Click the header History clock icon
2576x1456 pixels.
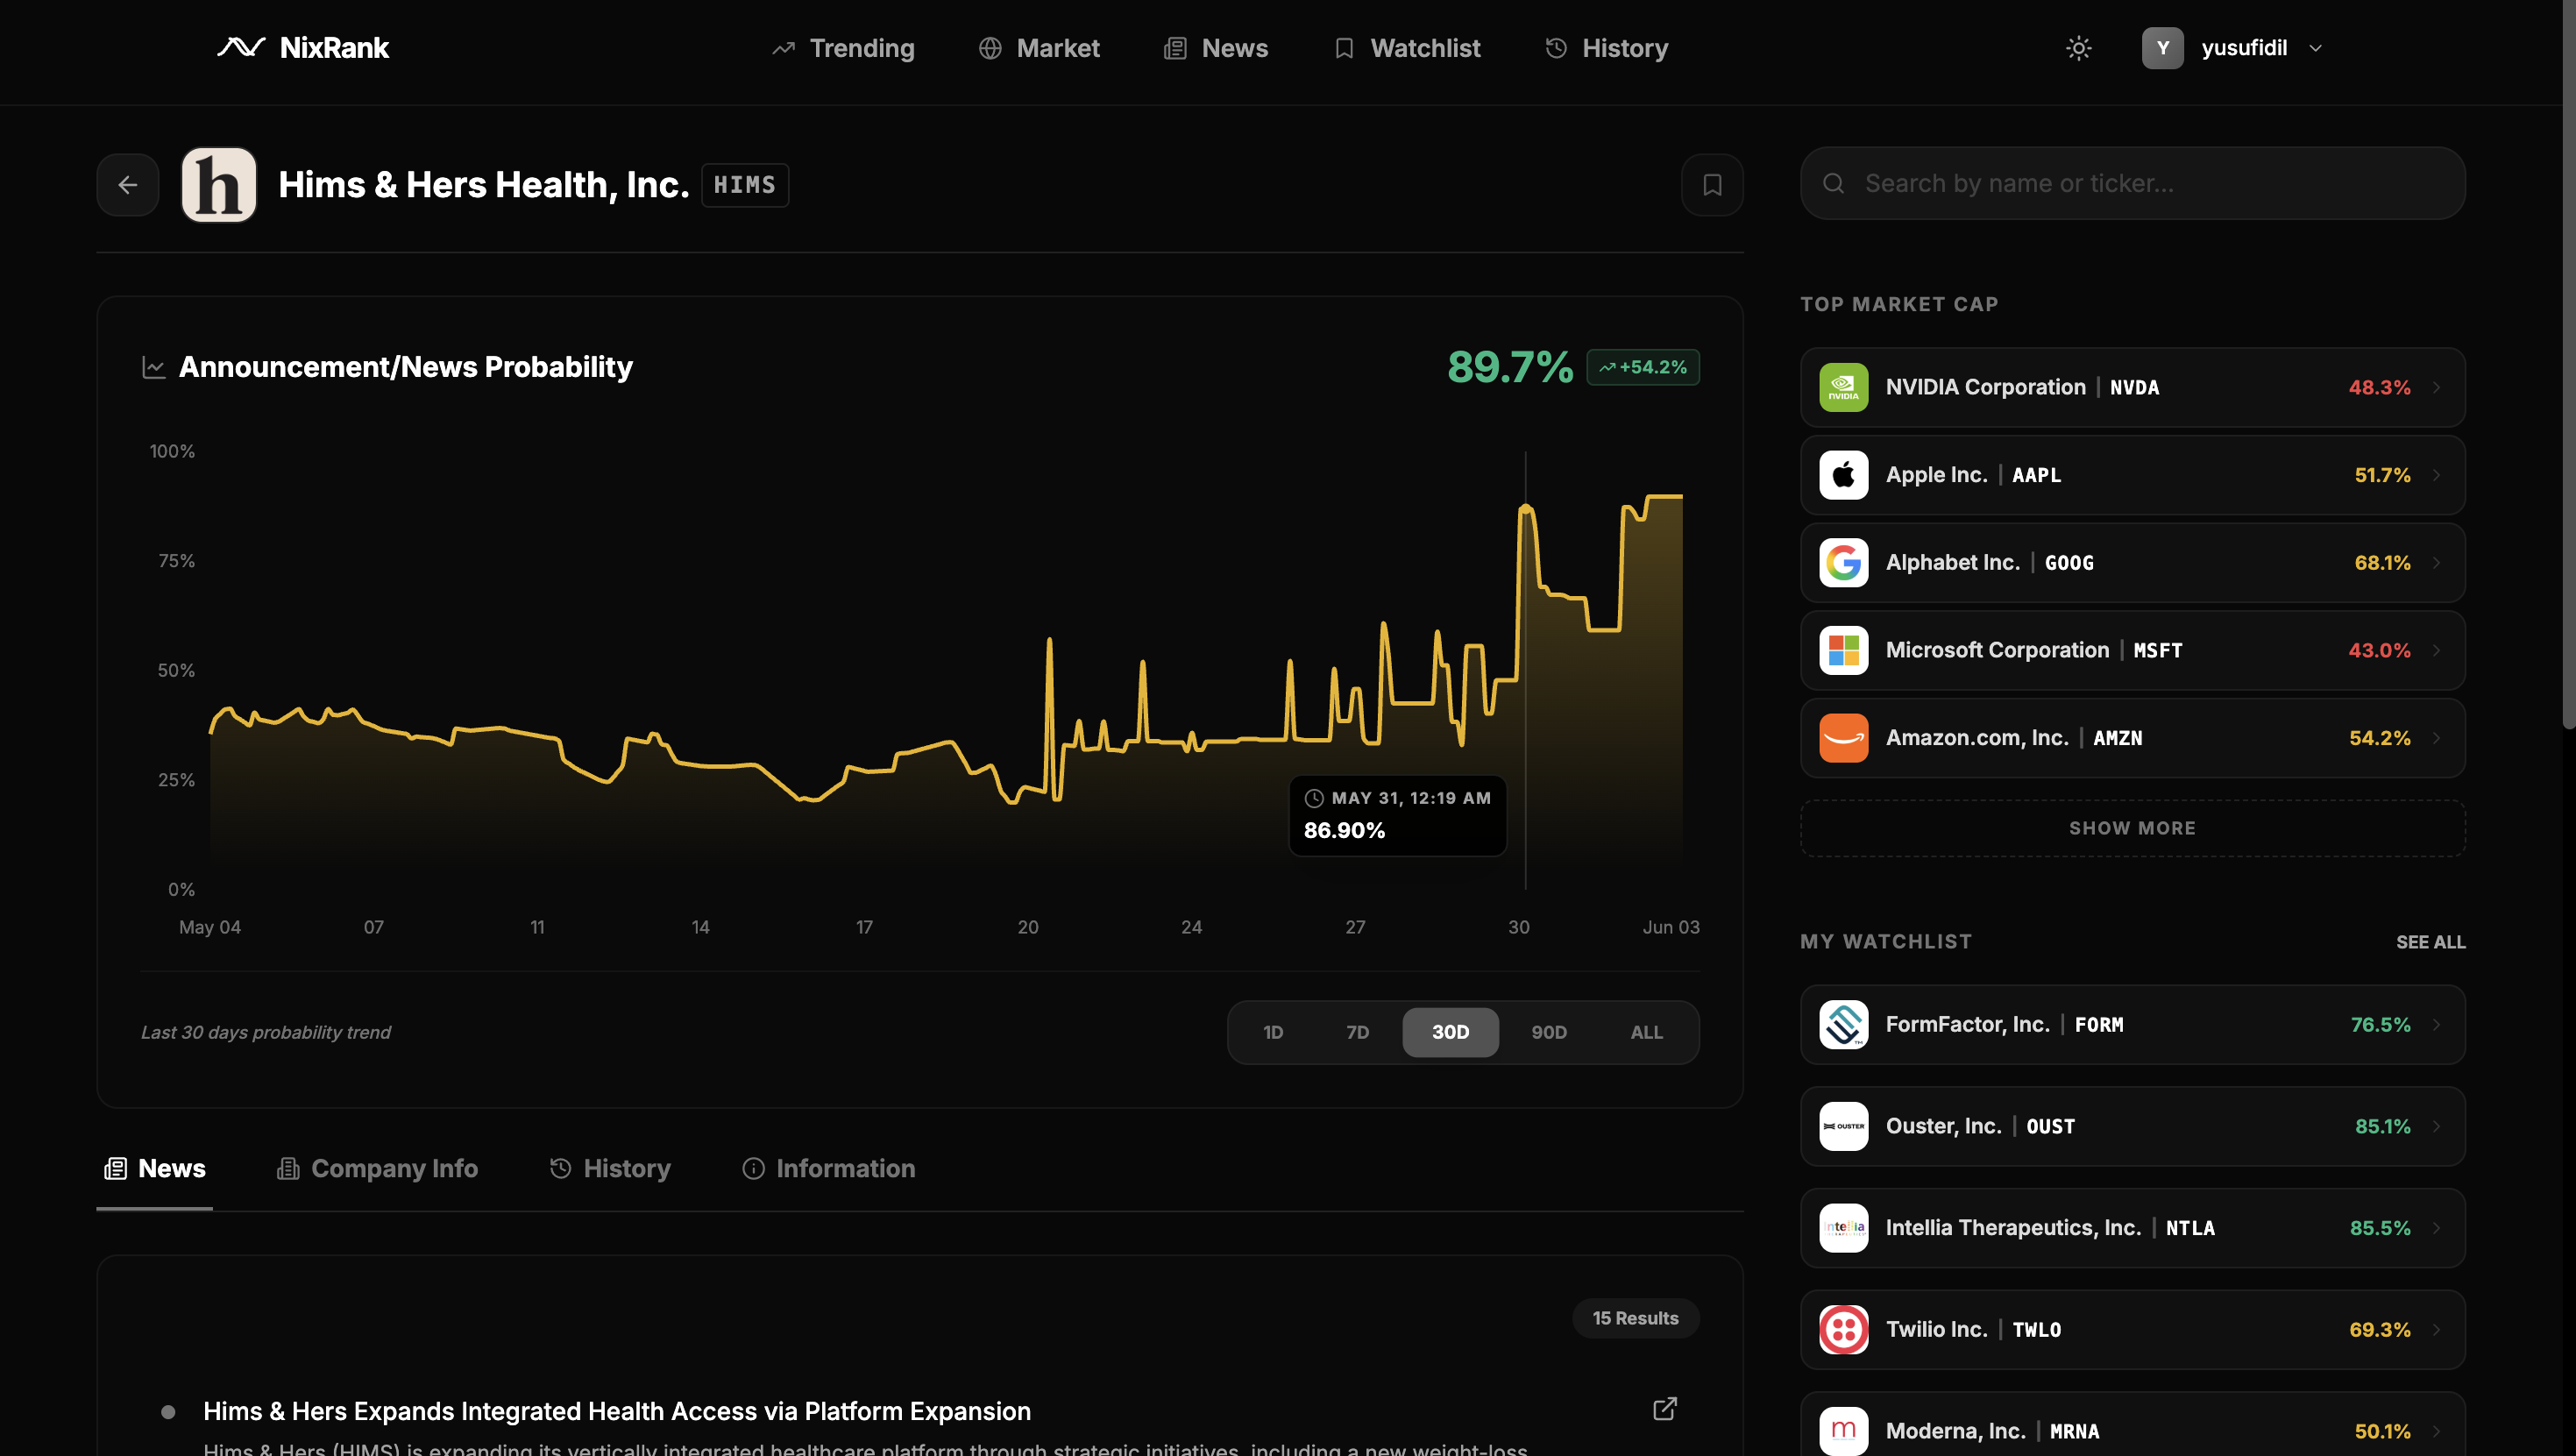[x=1555, y=48]
